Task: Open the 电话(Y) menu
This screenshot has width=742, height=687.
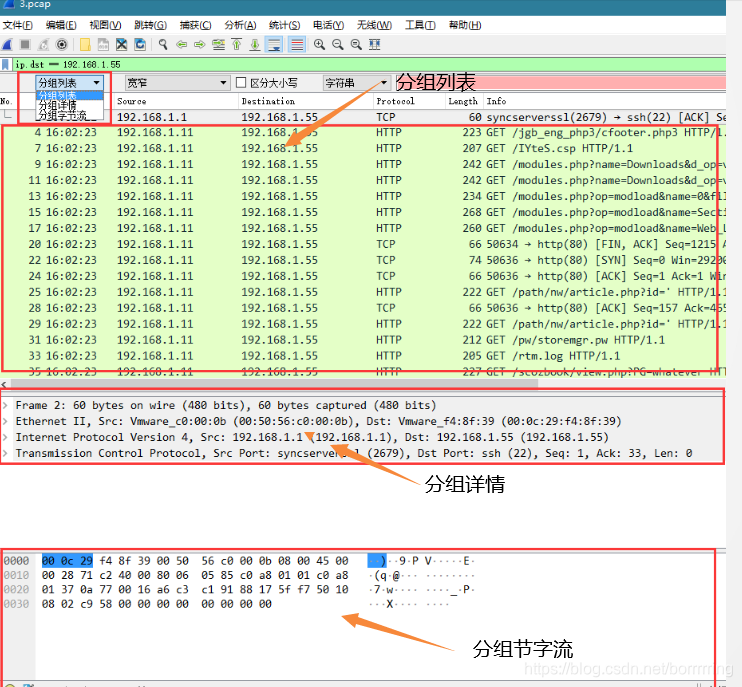Action: [328, 25]
